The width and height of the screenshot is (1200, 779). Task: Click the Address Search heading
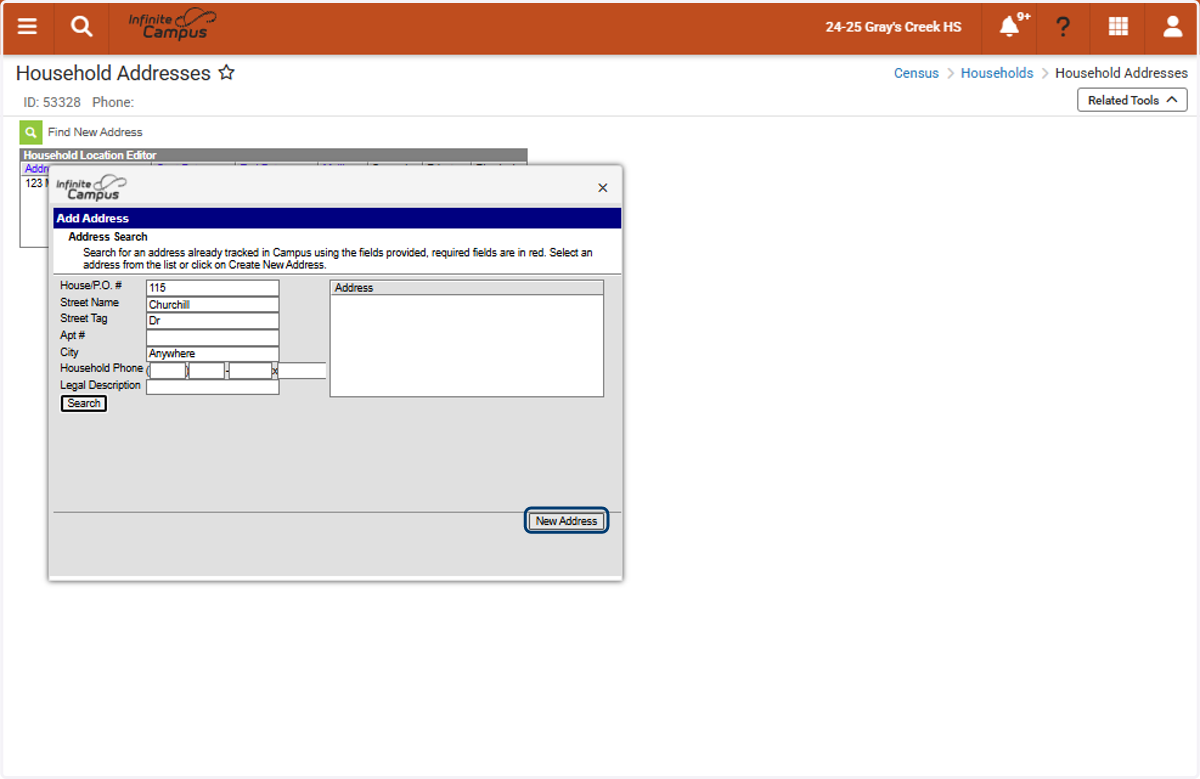click(108, 237)
